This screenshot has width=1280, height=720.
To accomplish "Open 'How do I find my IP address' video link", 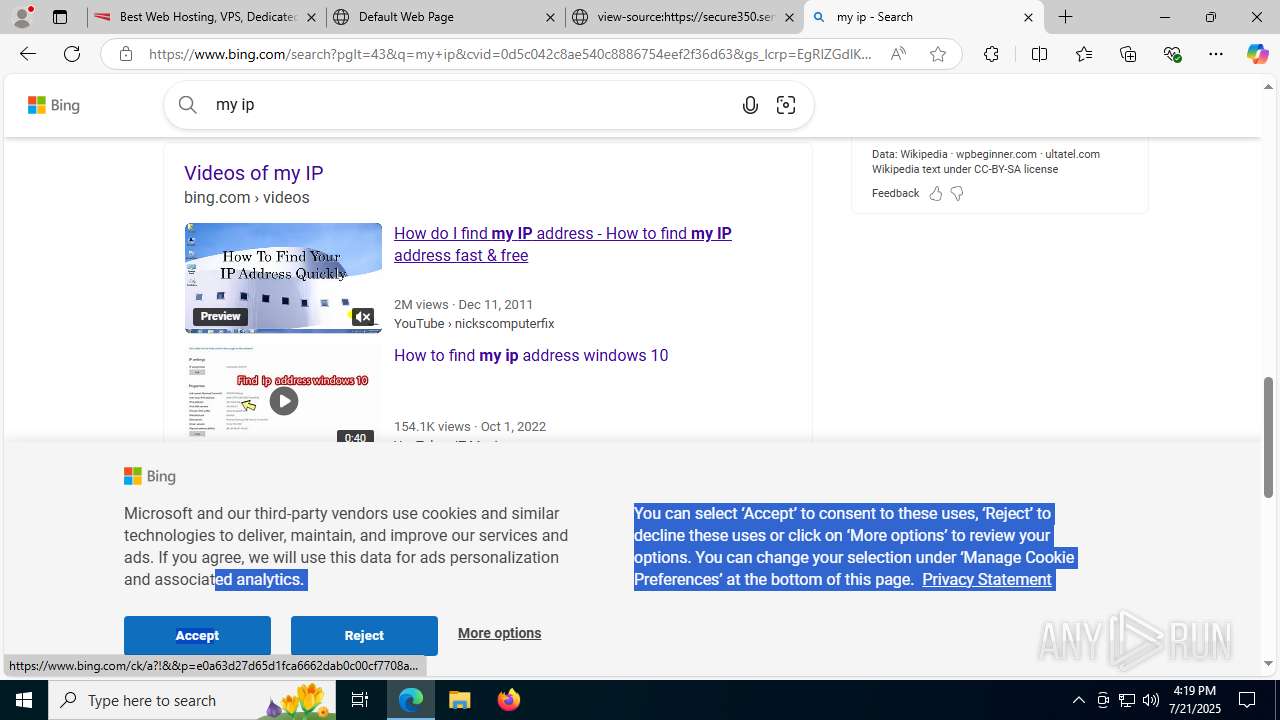I will 562,244.
